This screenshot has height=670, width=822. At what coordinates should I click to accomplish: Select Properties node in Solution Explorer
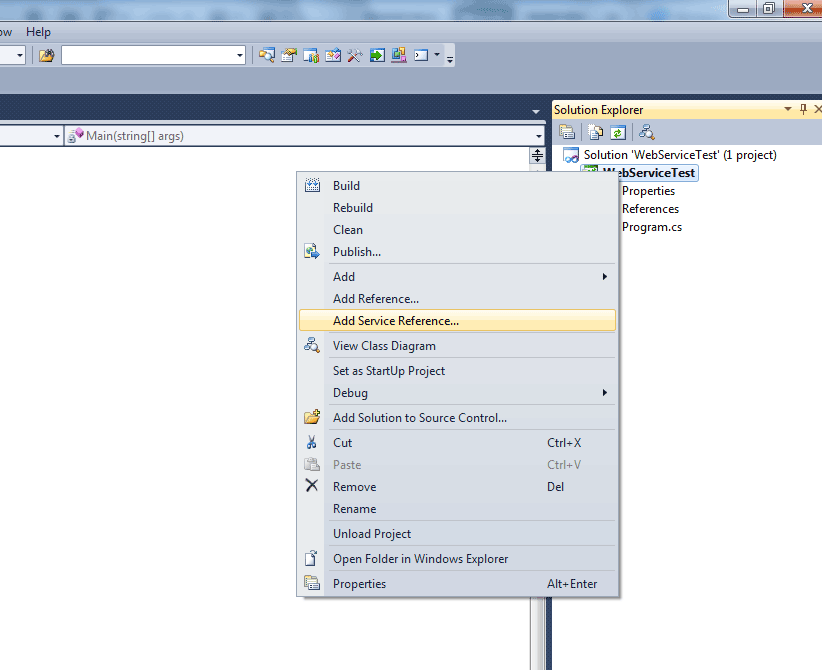coord(648,191)
